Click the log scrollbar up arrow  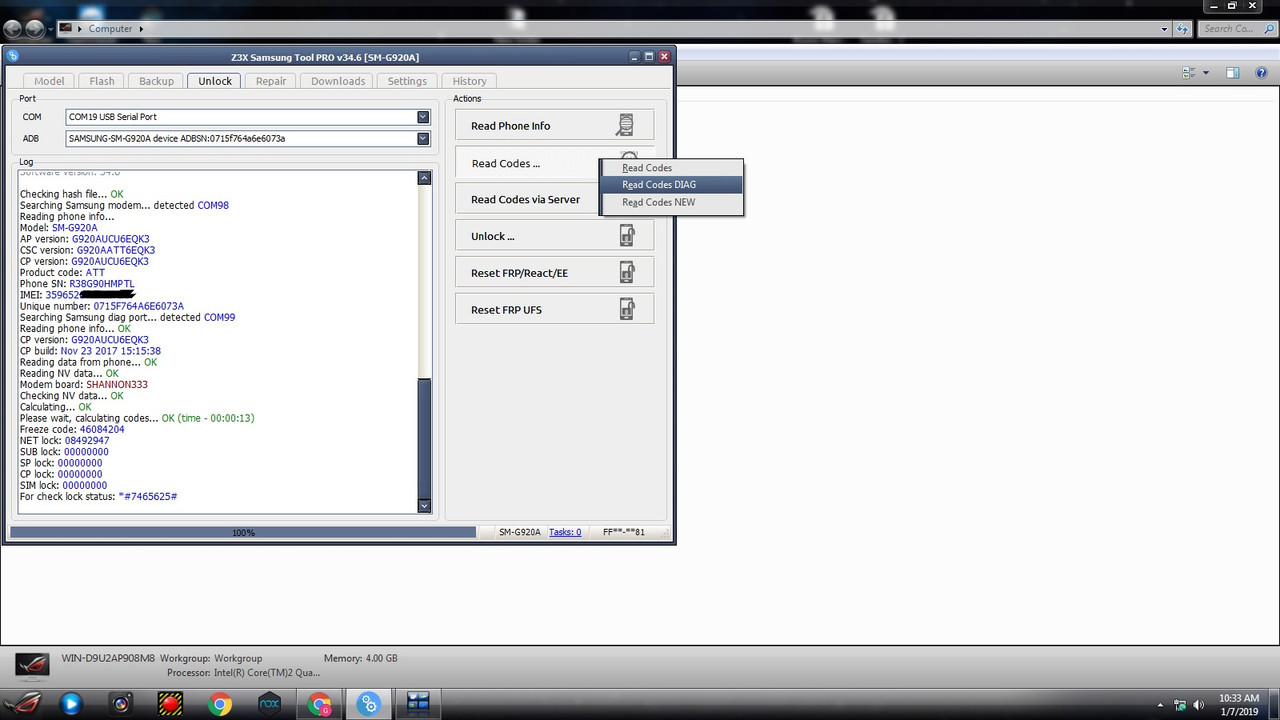(x=424, y=178)
